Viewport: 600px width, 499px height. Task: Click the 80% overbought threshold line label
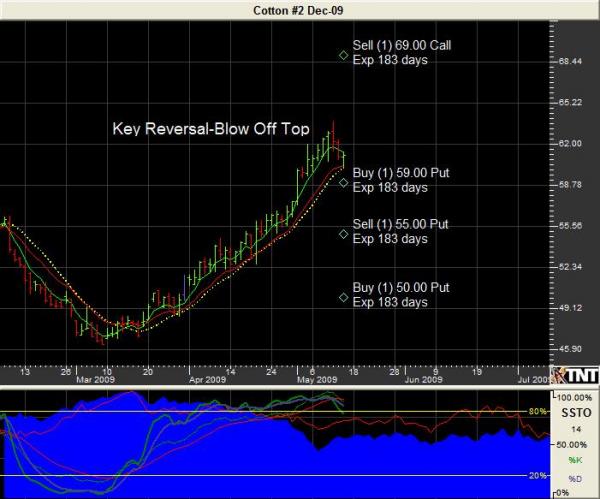pyautogui.click(x=538, y=411)
